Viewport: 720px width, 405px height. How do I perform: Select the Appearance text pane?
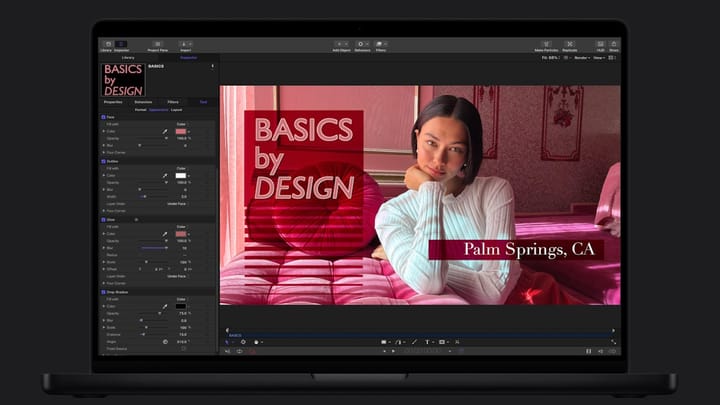(x=158, y=110)
